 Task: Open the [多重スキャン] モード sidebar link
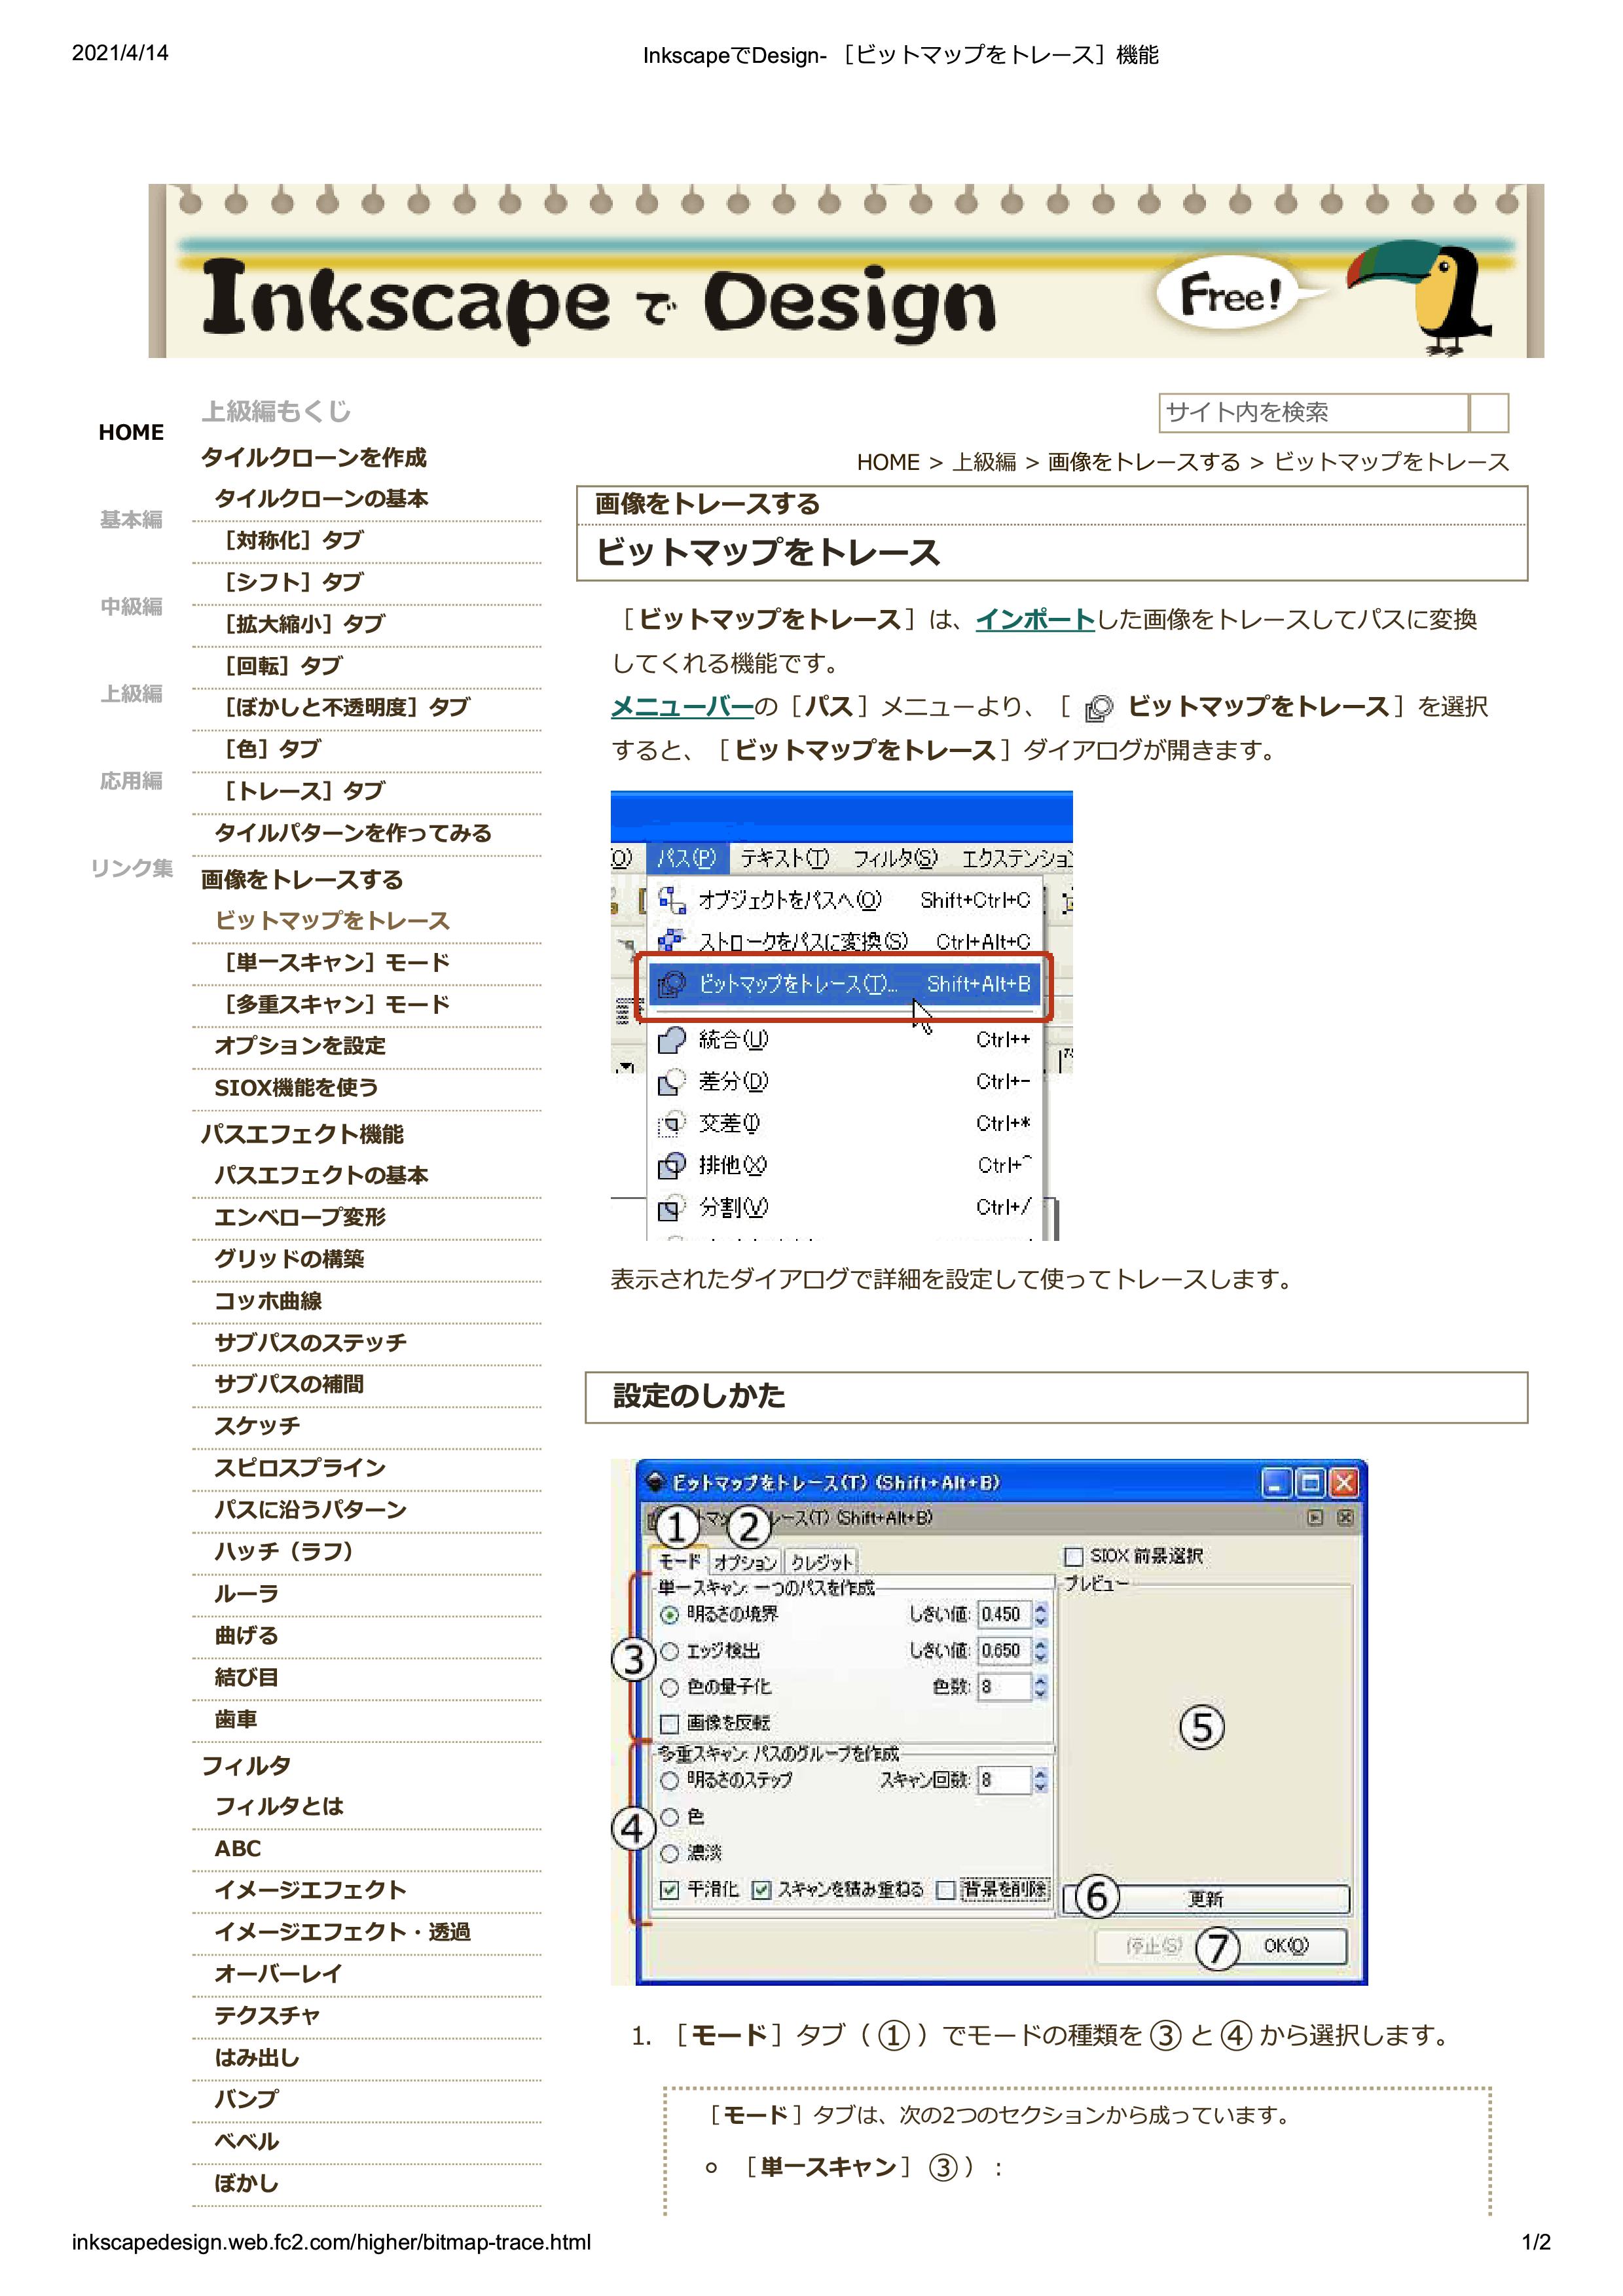(x=332, y=1005)
